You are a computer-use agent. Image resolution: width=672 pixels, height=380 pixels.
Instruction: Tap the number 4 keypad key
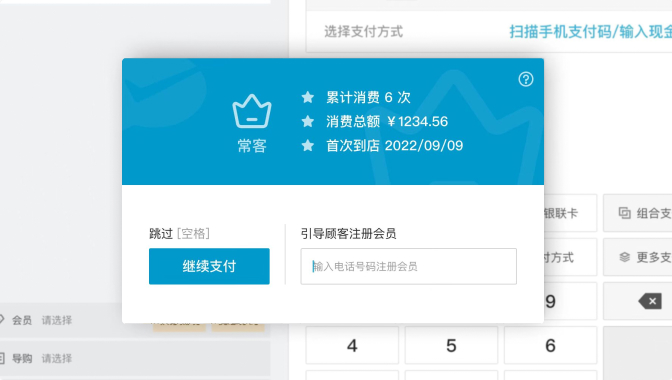tap(352, 345)
